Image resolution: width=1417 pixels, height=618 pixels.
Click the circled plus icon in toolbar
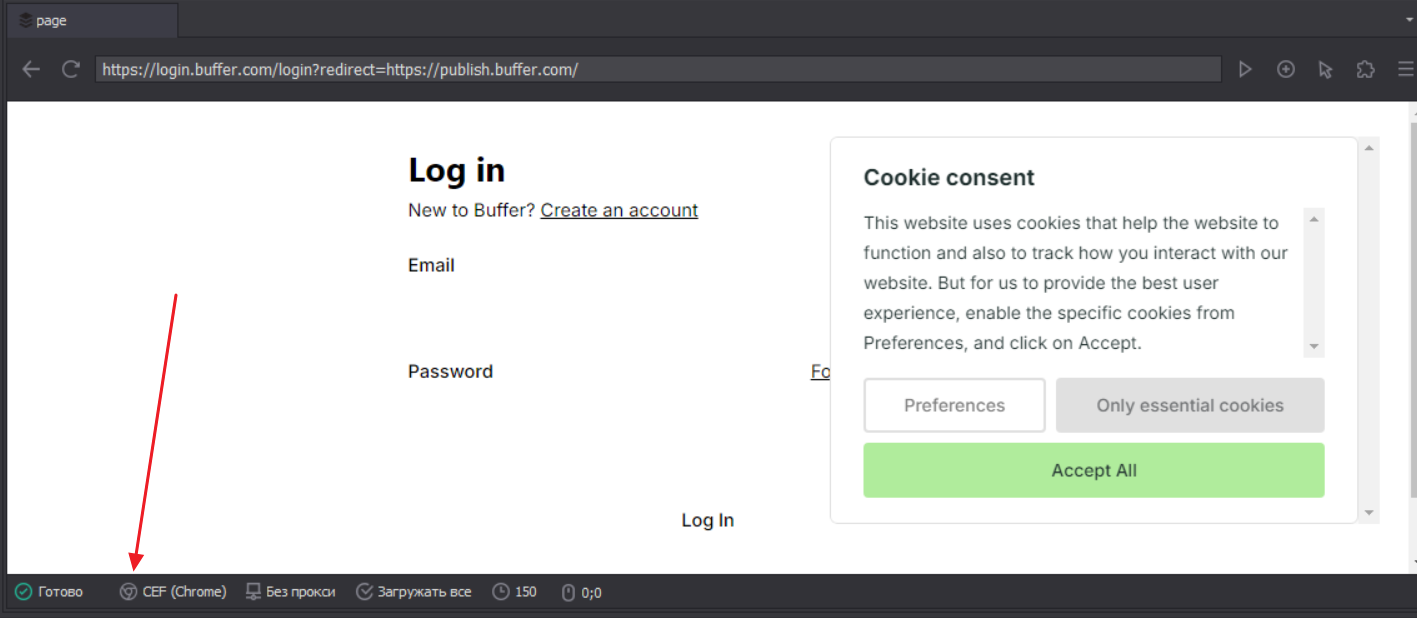1286,69
